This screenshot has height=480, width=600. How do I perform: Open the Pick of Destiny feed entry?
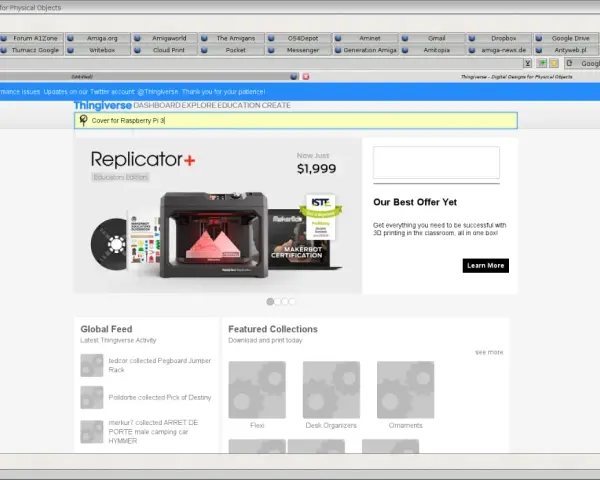160,397
